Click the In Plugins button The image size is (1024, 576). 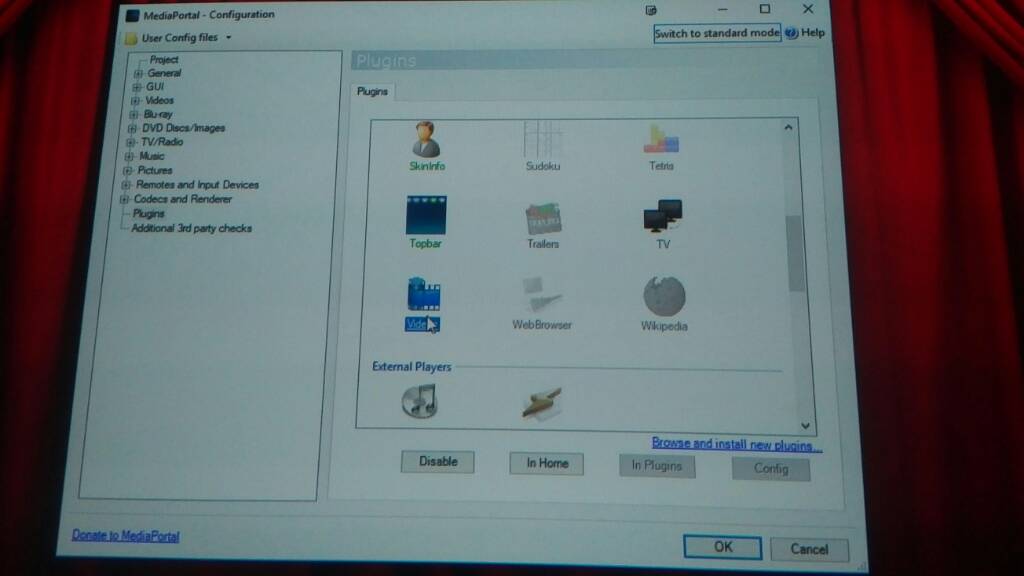(656, 466)
